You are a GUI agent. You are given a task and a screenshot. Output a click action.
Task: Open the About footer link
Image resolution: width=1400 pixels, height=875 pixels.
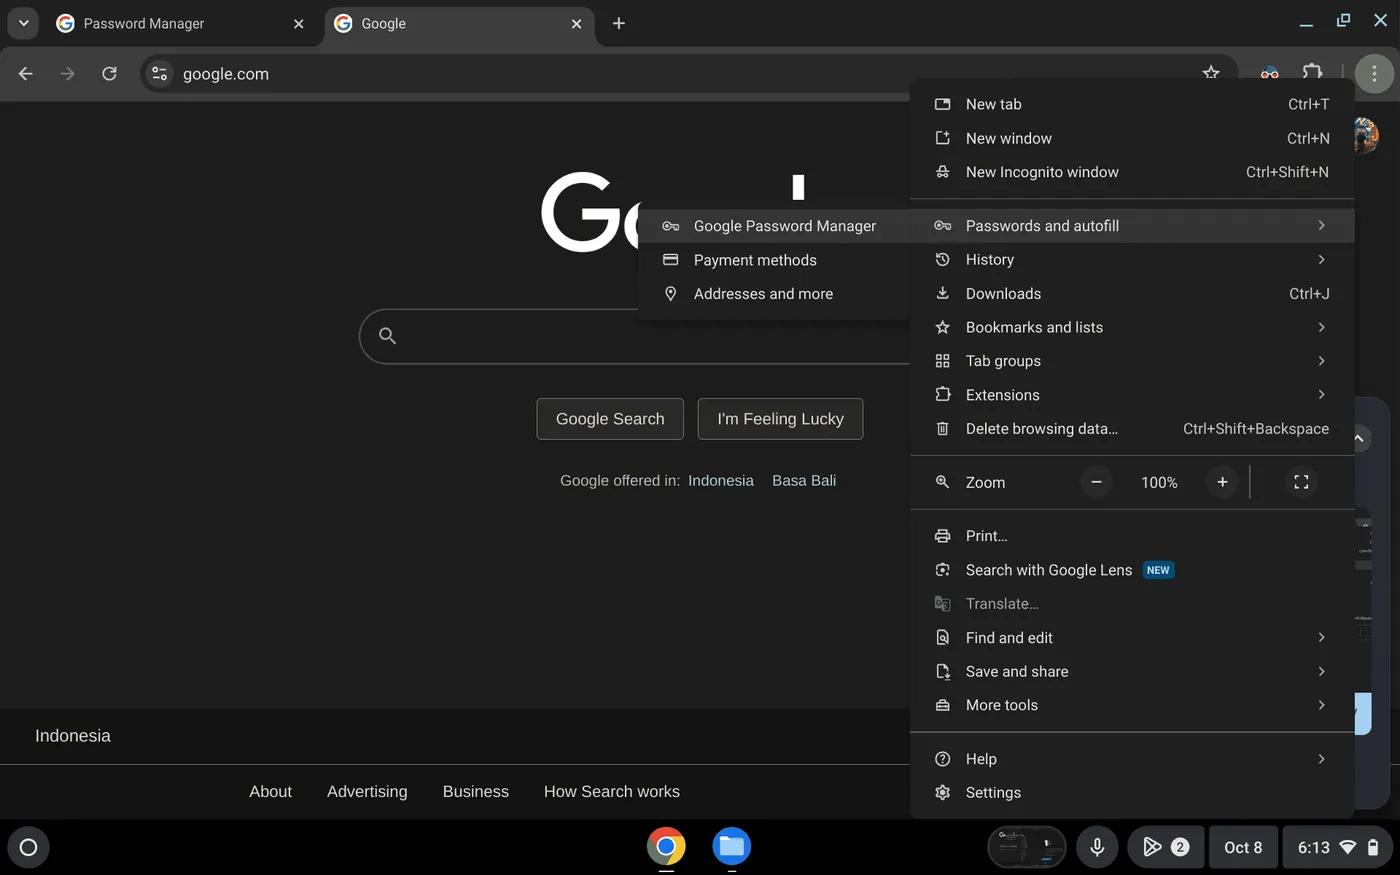coord(270,792)
